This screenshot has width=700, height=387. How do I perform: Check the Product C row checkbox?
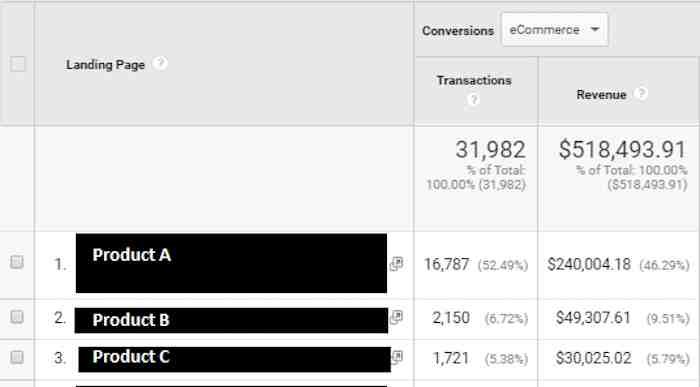click(x=17, y=357)
